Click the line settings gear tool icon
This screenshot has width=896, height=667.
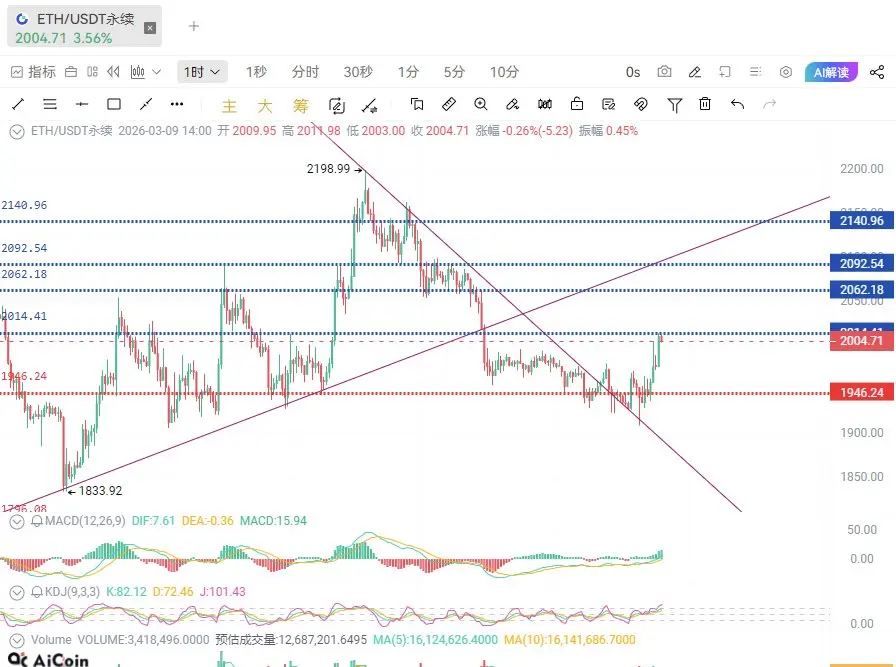[x=369, y=106]
